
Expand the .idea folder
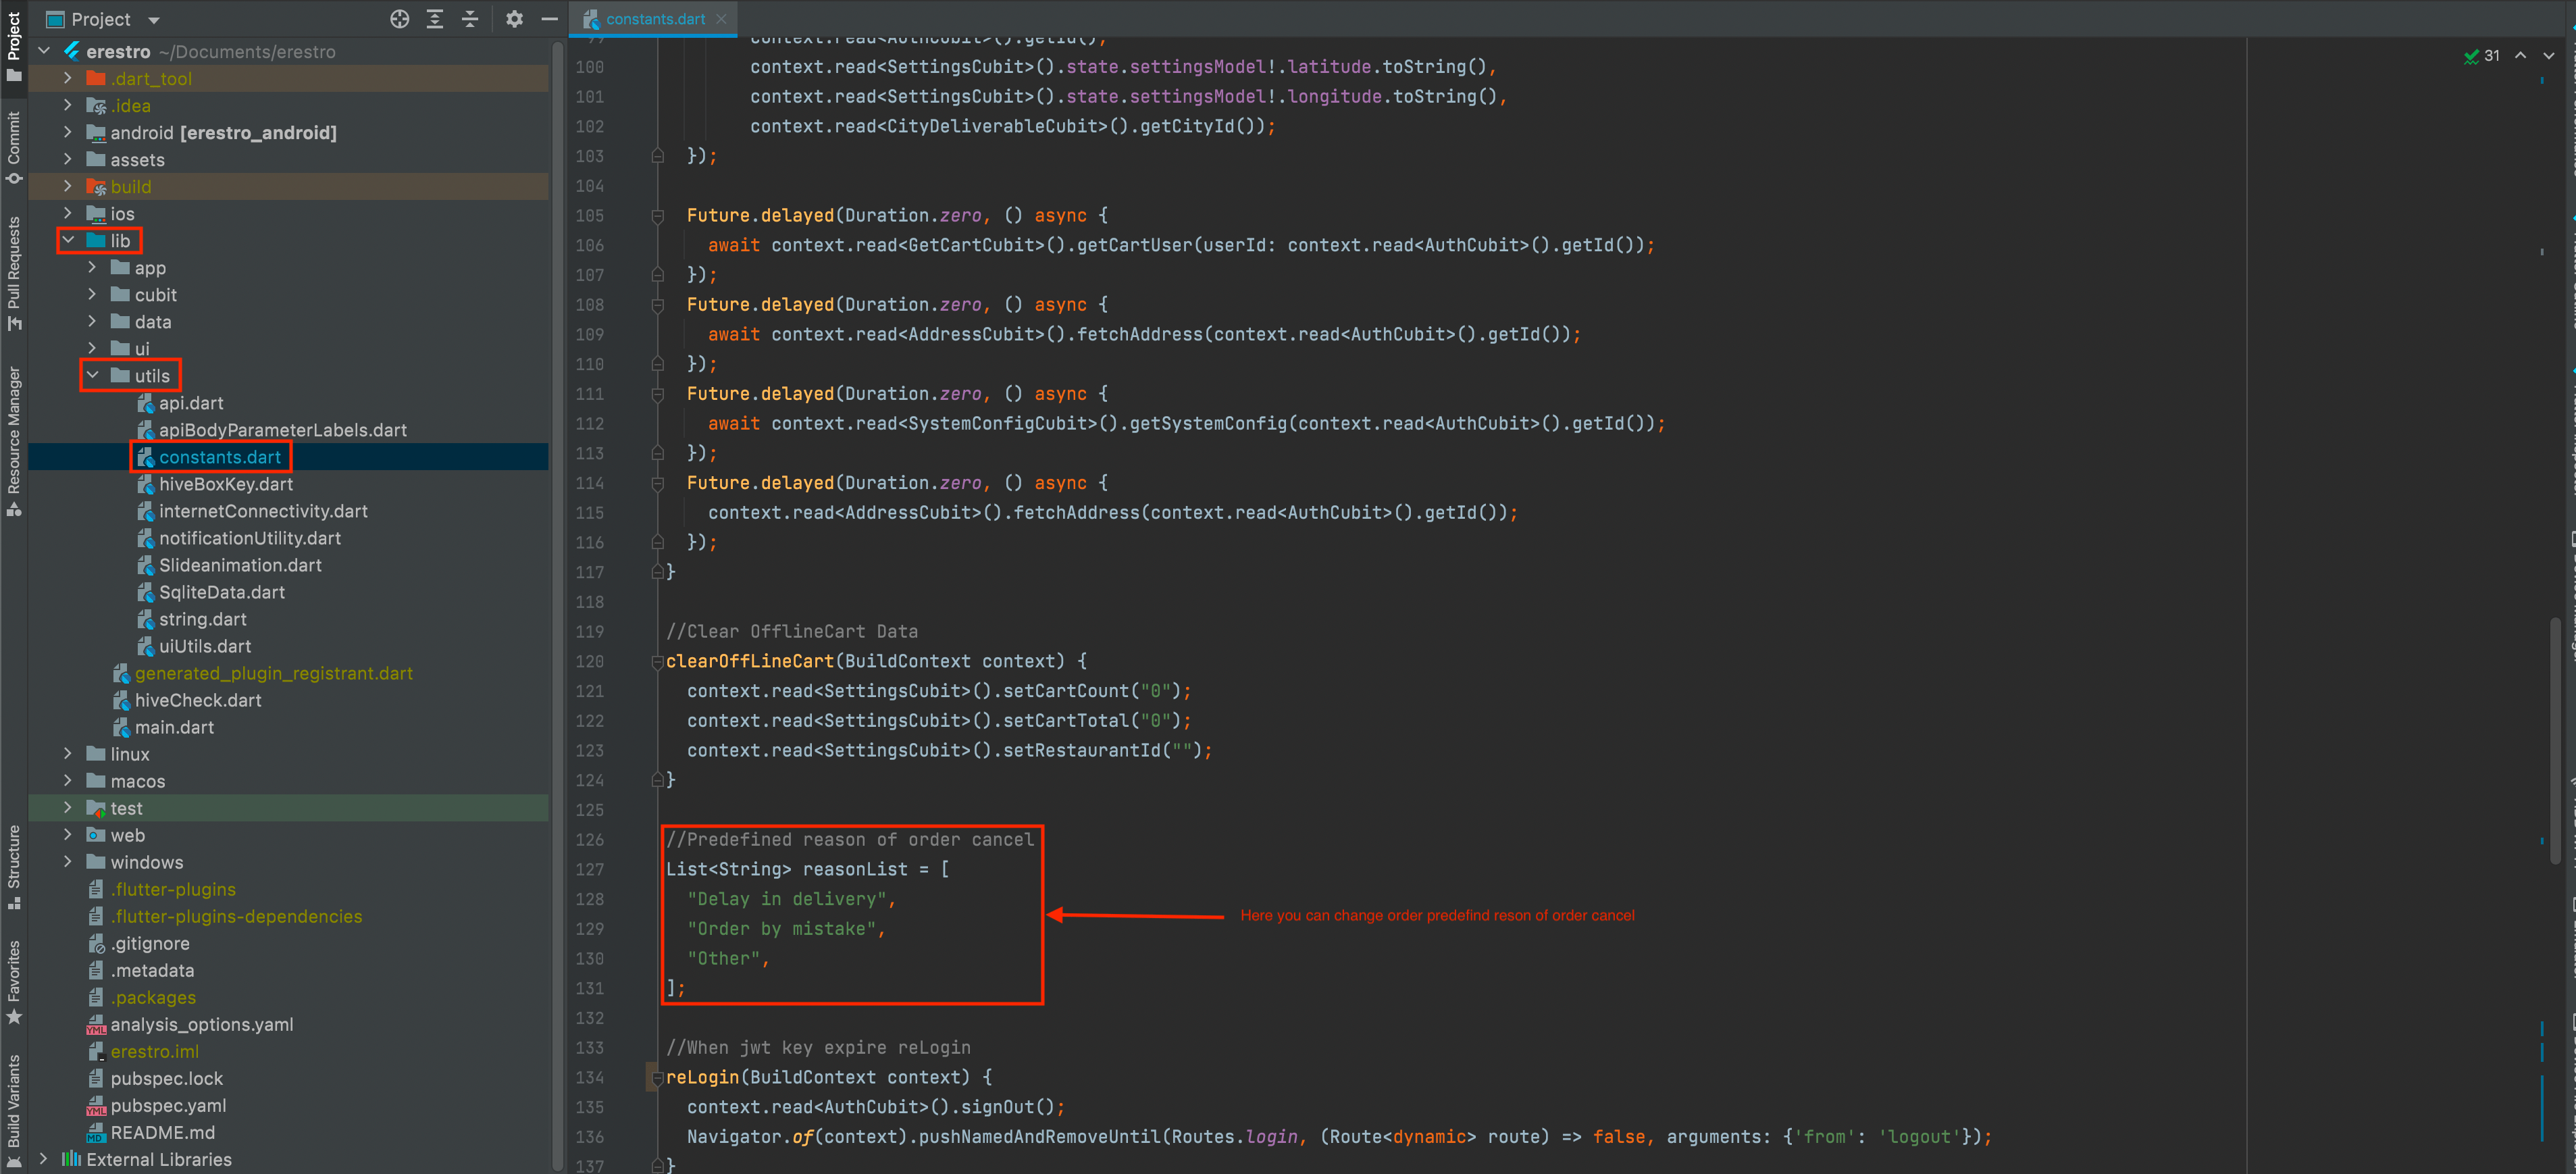tap(68, 105)
